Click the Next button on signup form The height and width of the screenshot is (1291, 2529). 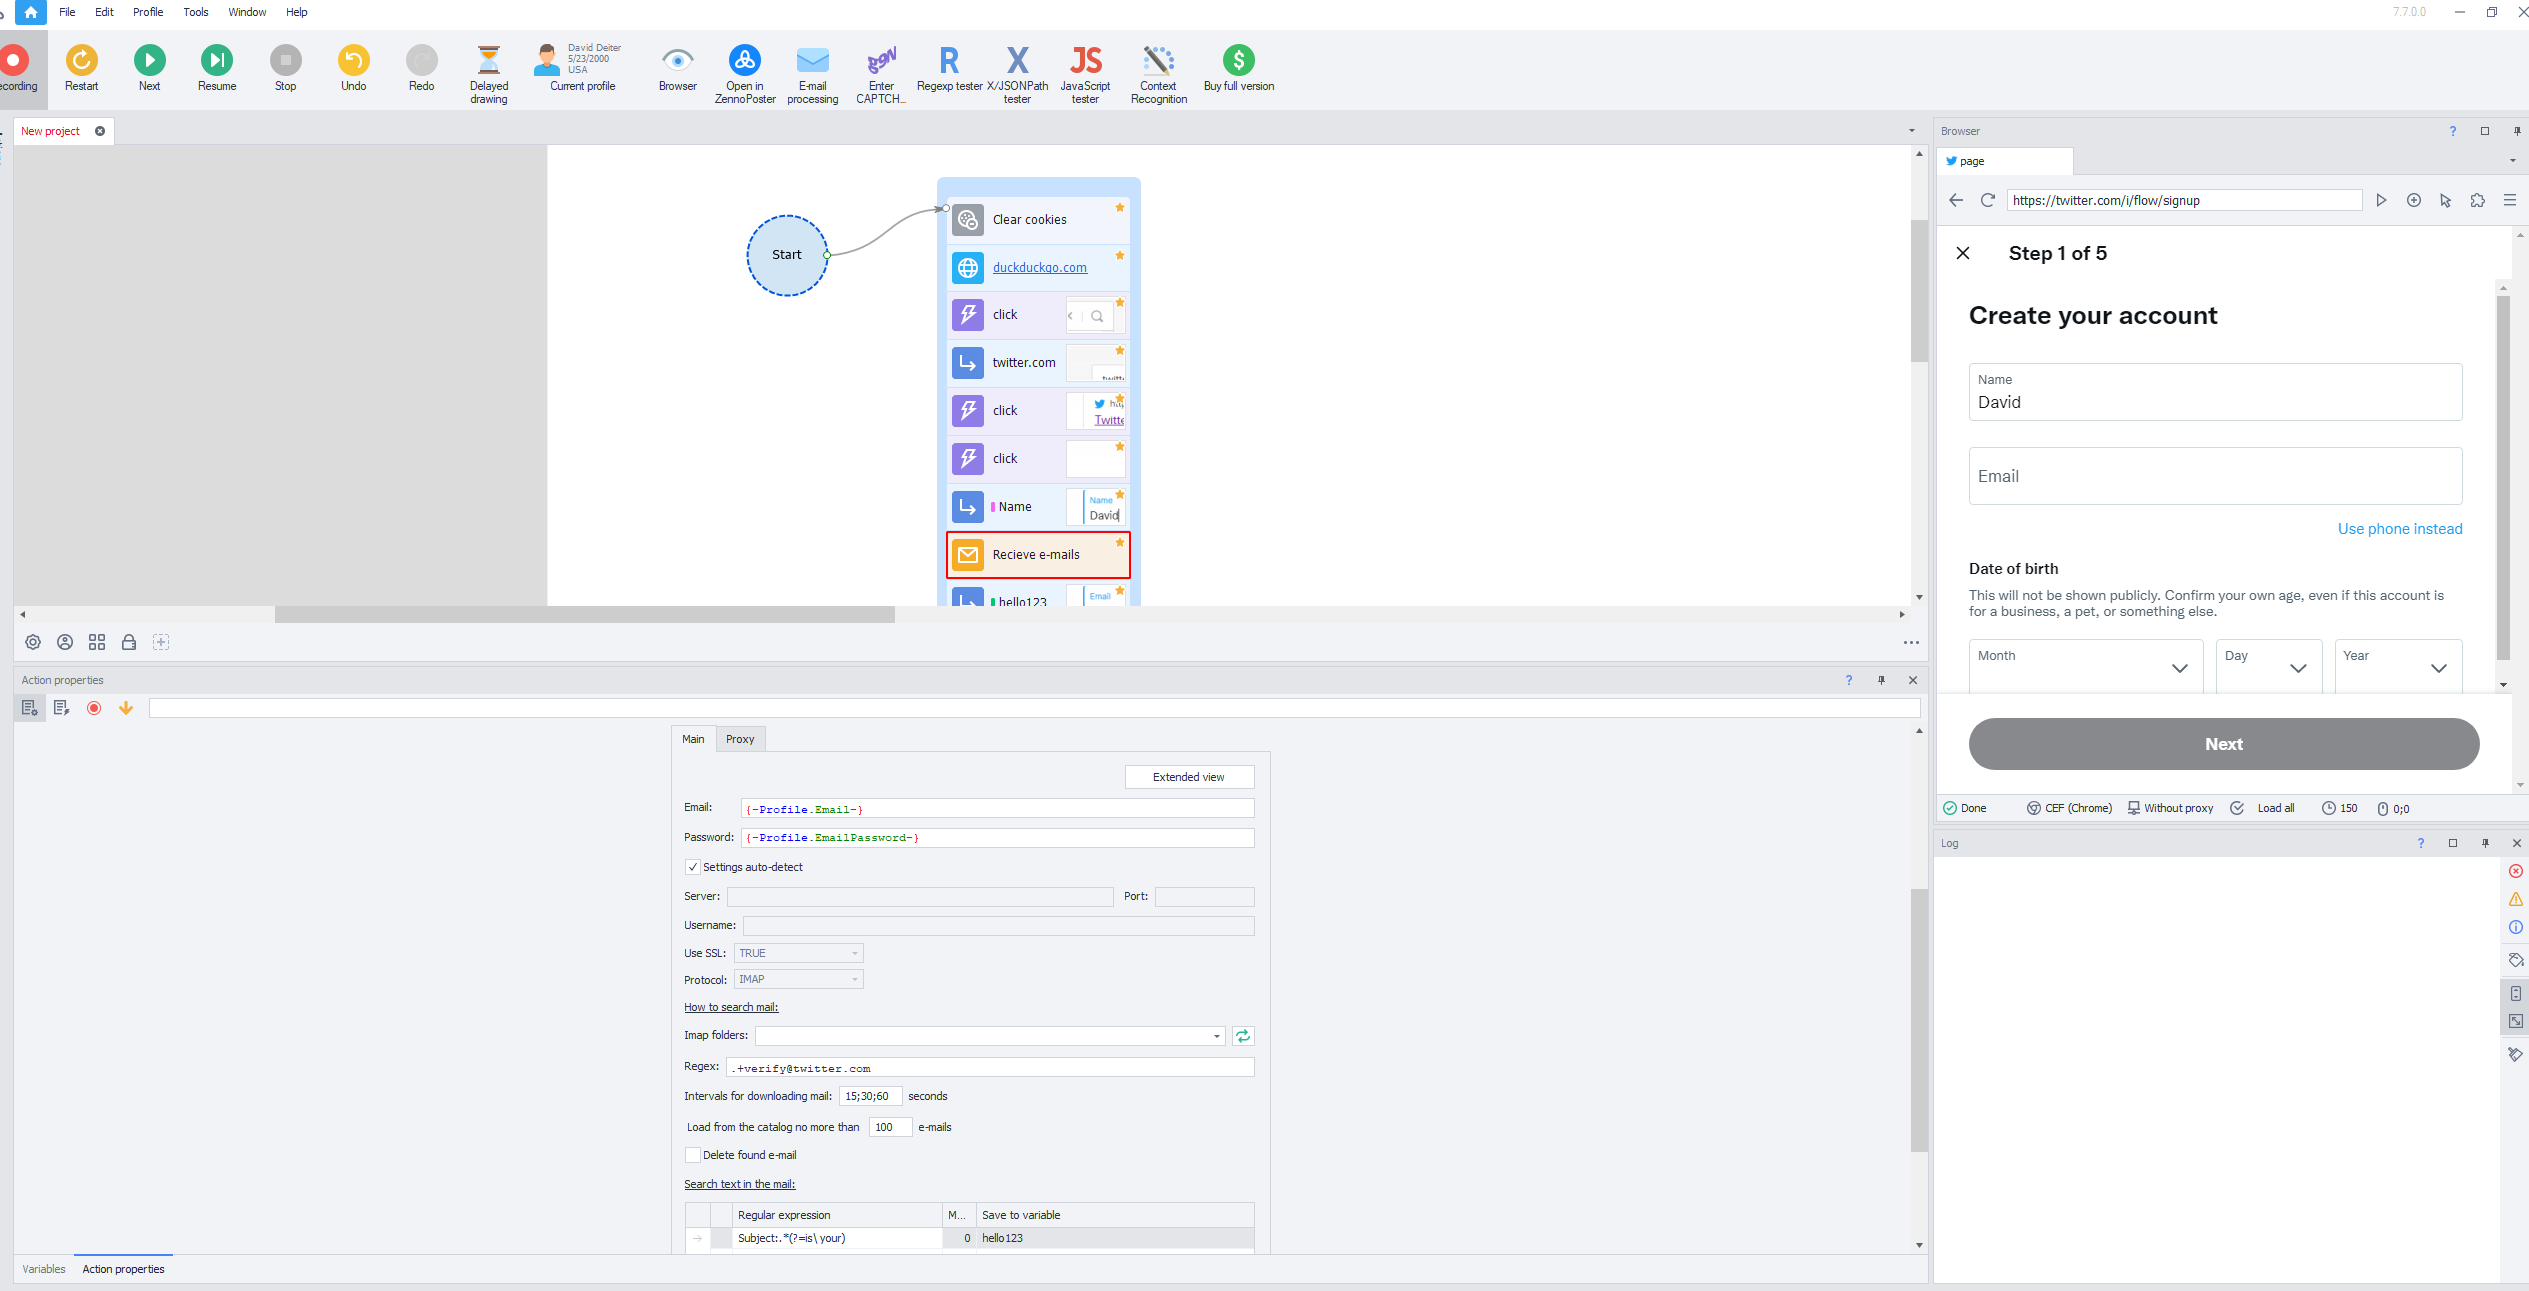2224,744
